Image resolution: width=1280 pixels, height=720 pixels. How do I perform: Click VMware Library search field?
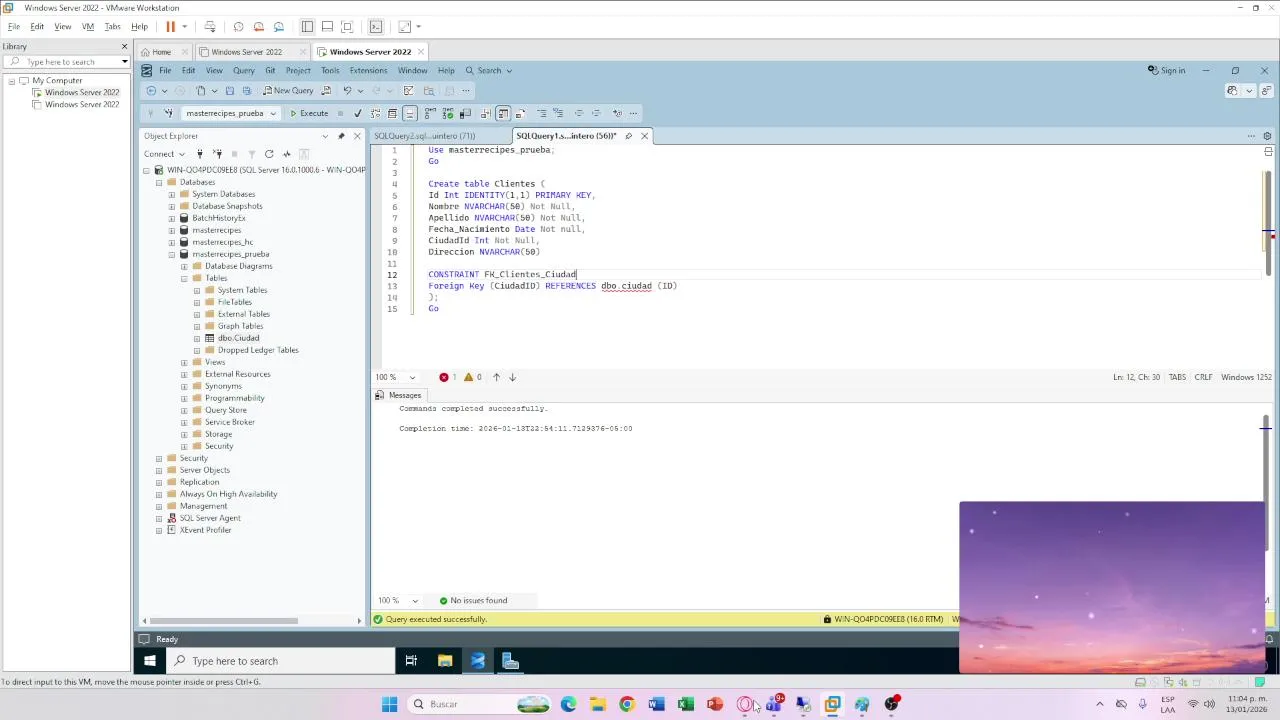66,62
